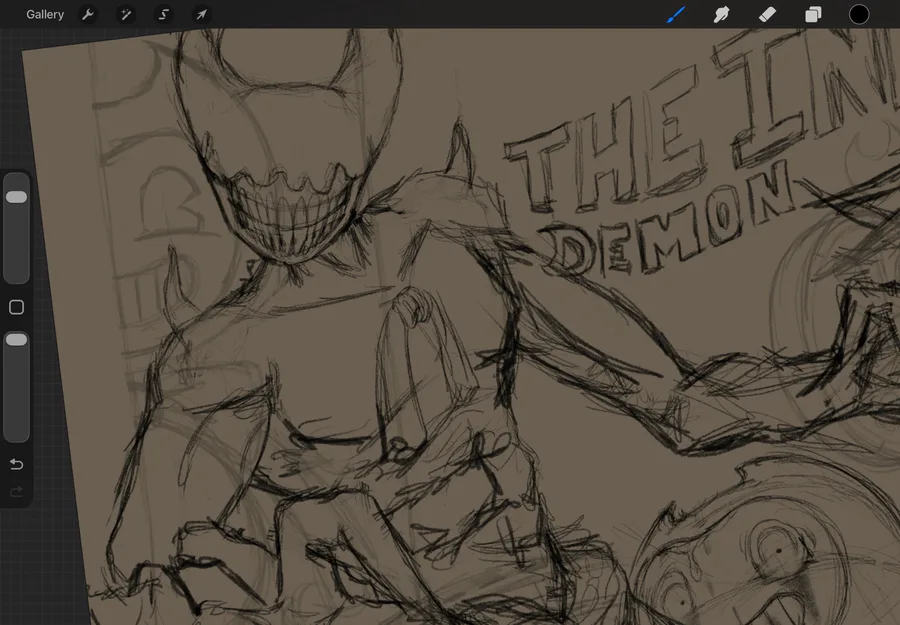Open the Adjustments magic wand menu
Screen dimensions: 900x625
(126, 14)
